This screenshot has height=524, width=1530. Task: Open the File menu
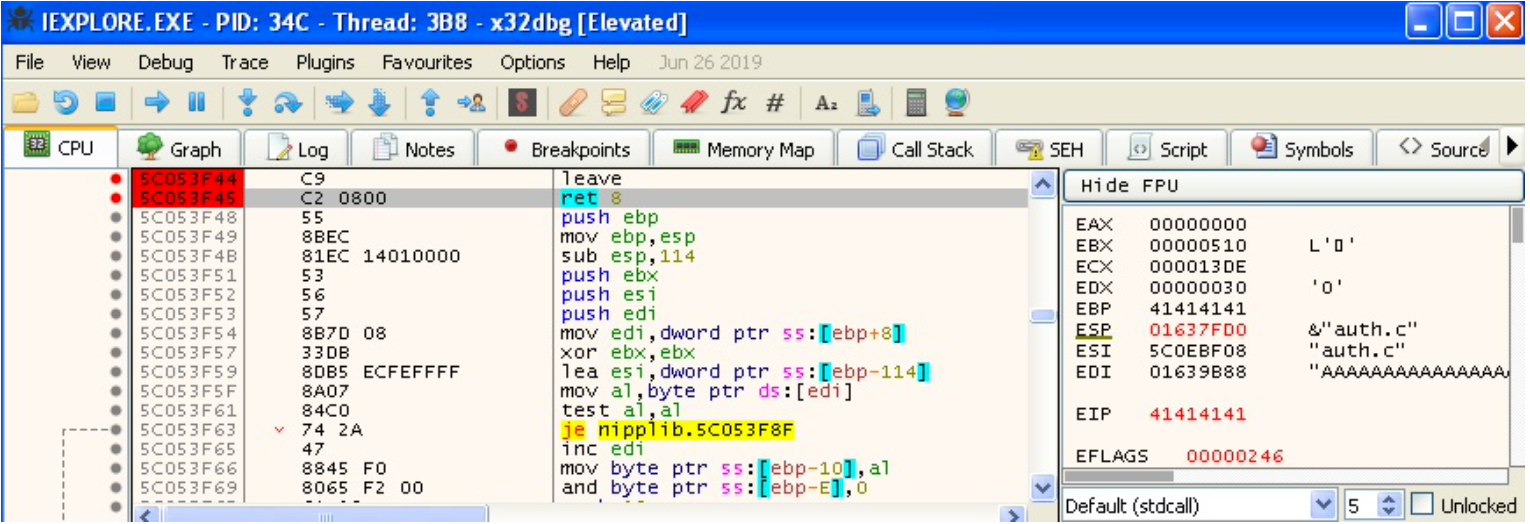tap(30, 62)
